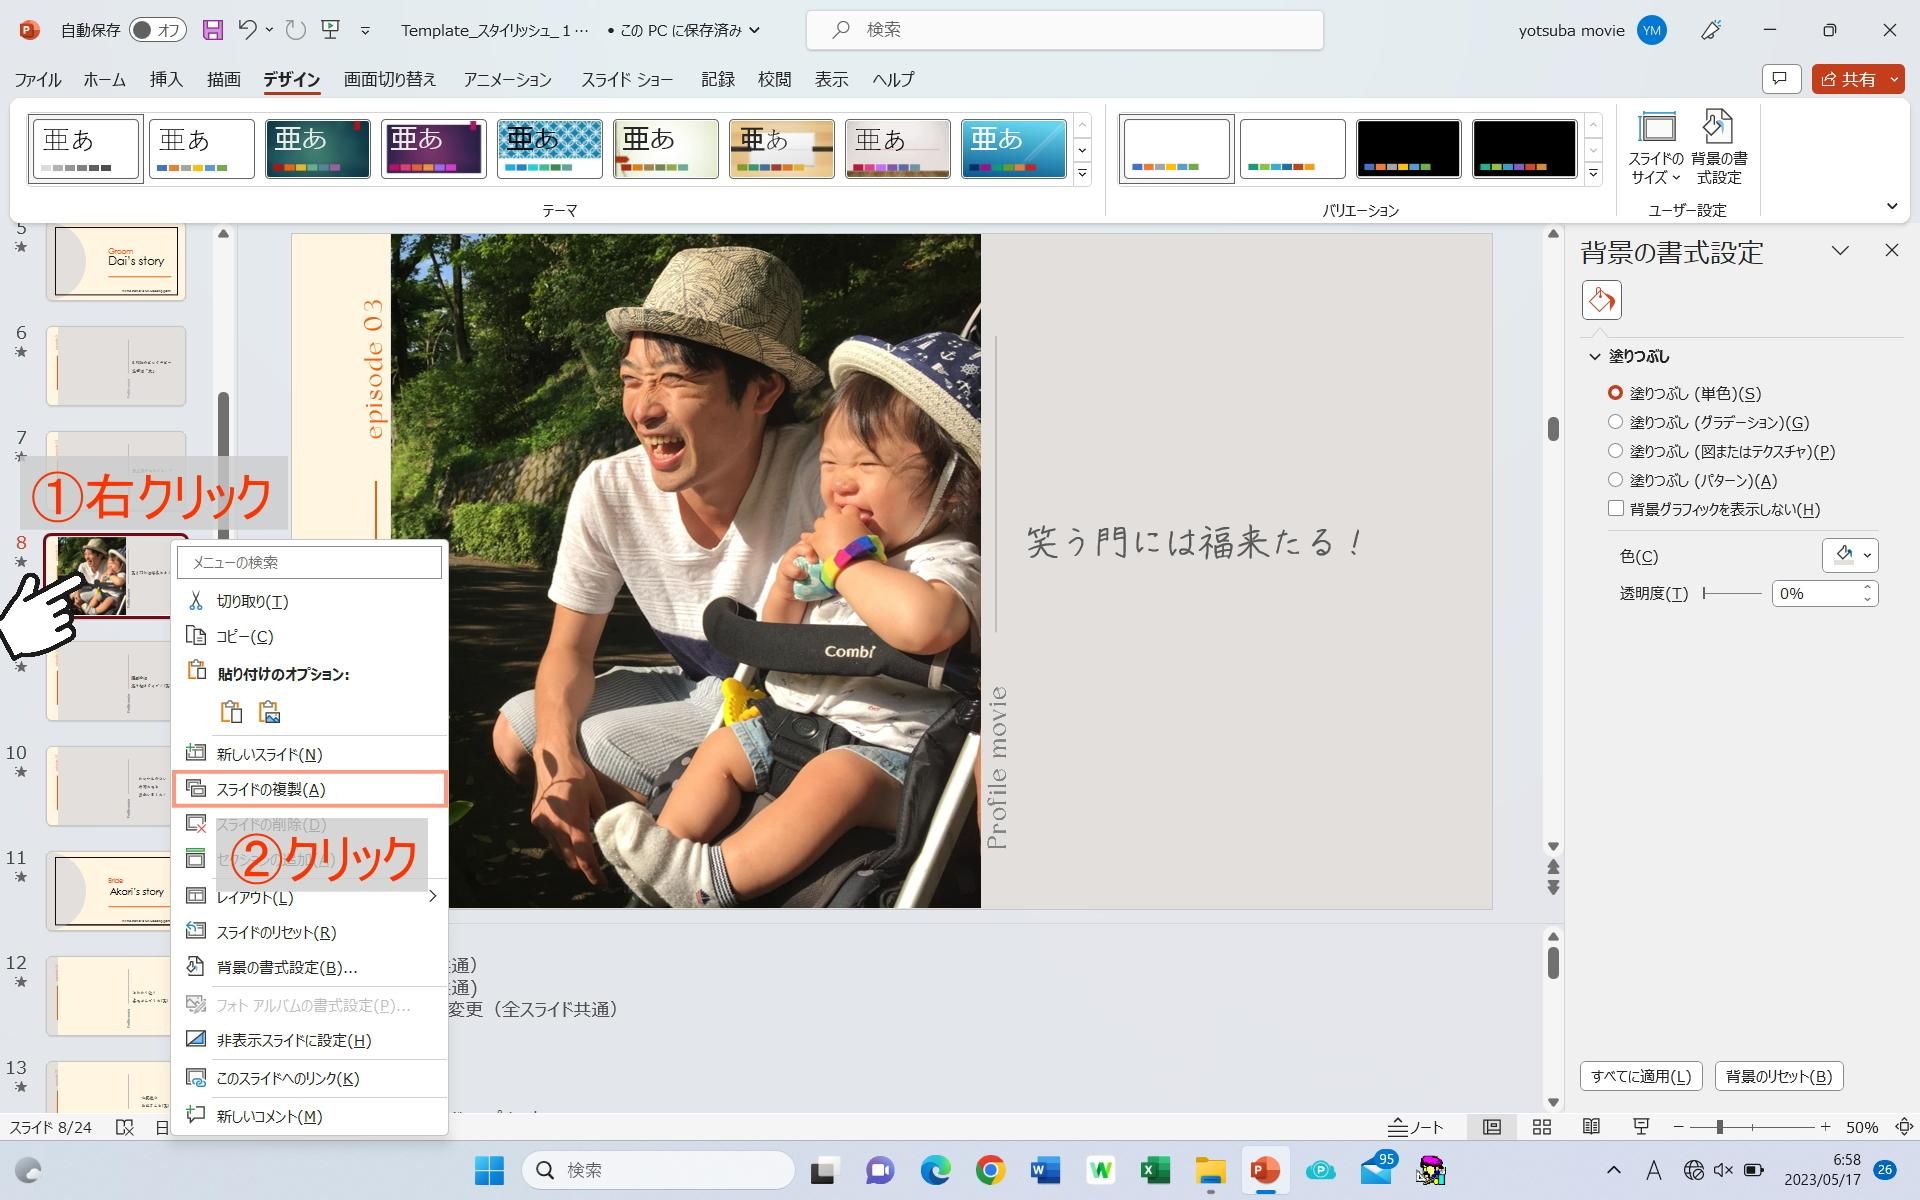
Task: Open File Explorer from the taskbar
Action: click(1210, 1170)
